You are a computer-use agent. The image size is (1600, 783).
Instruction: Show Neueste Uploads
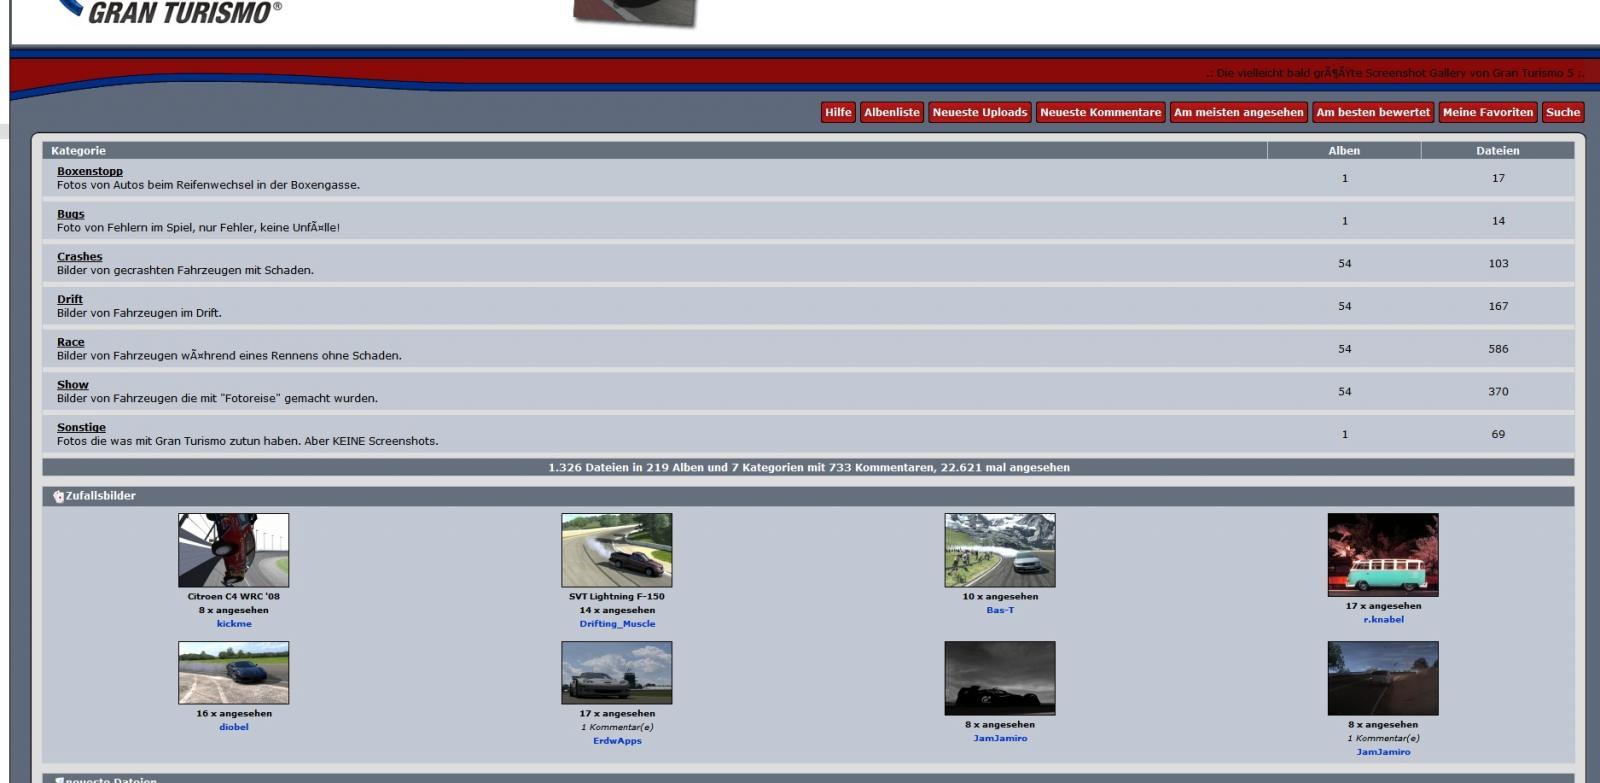(980, 113)
